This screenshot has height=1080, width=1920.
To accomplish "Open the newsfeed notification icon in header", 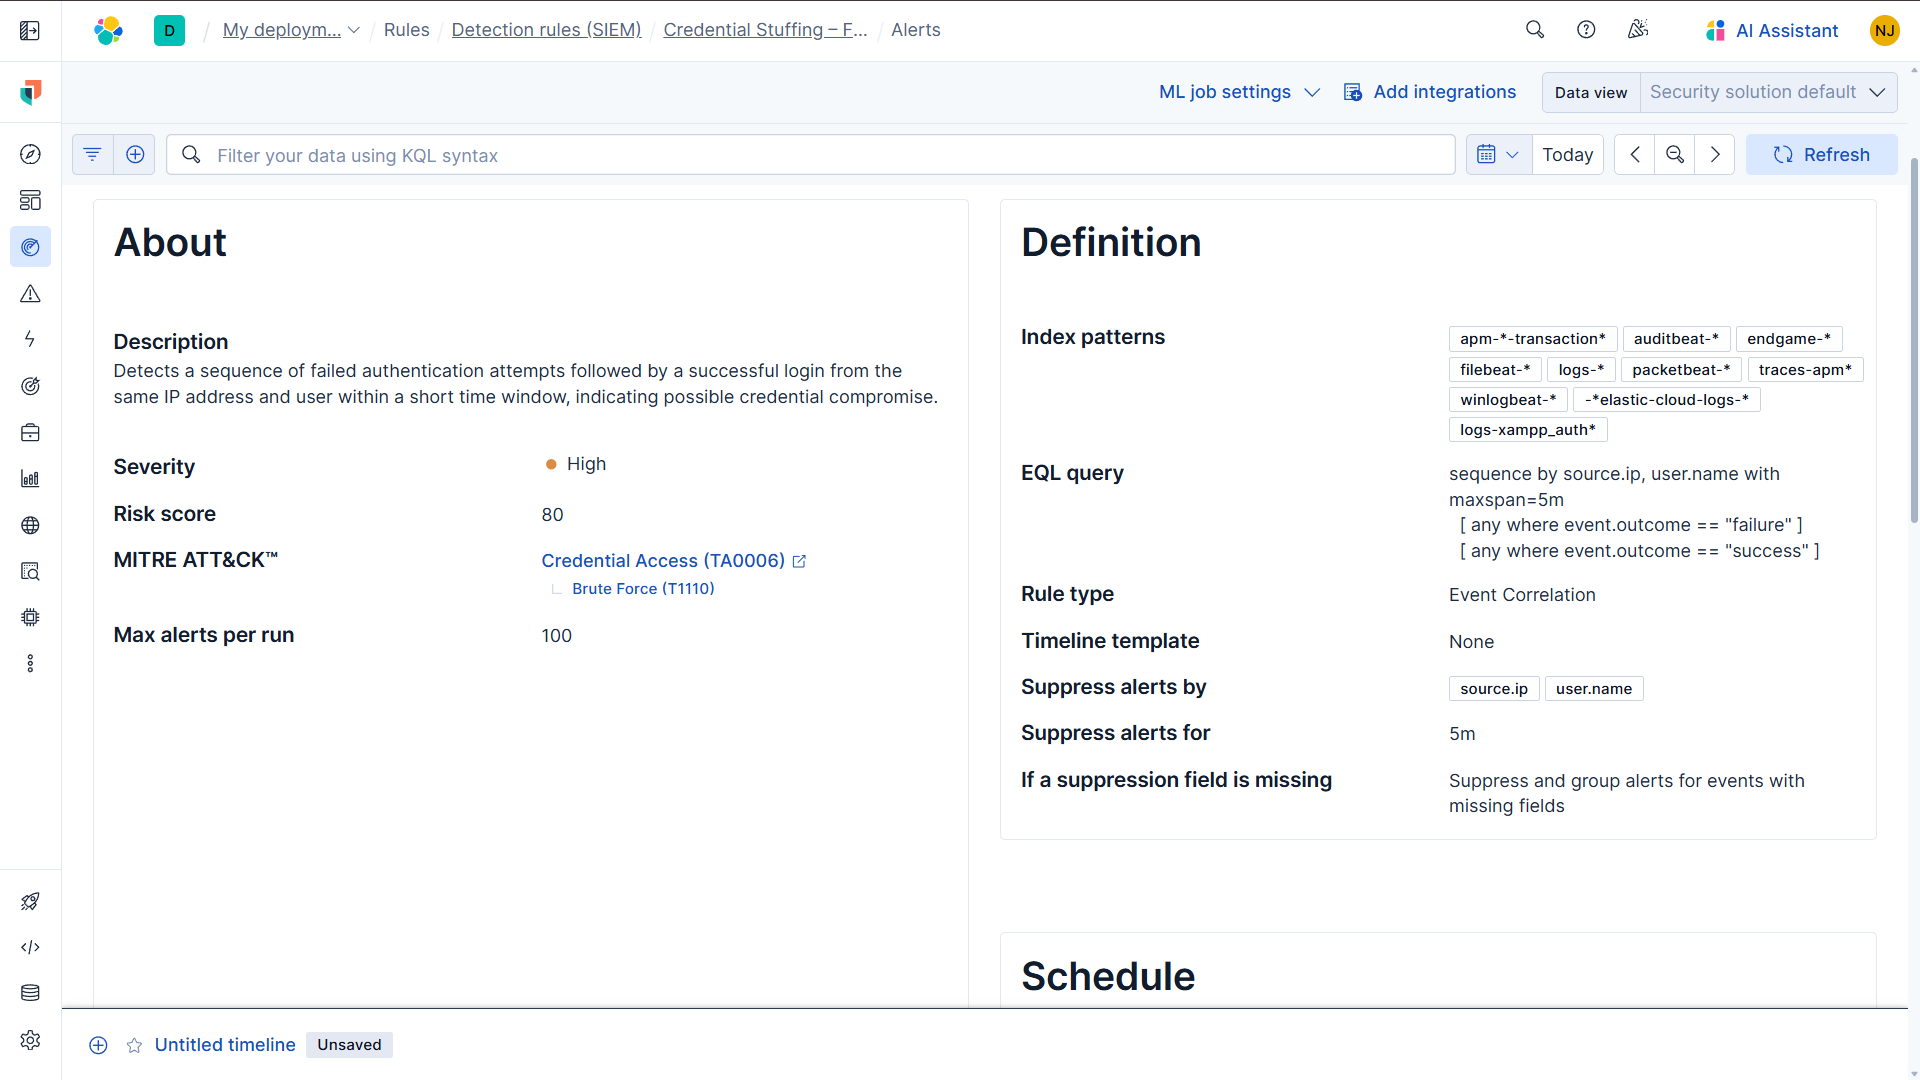I will tap(1637, 29).
